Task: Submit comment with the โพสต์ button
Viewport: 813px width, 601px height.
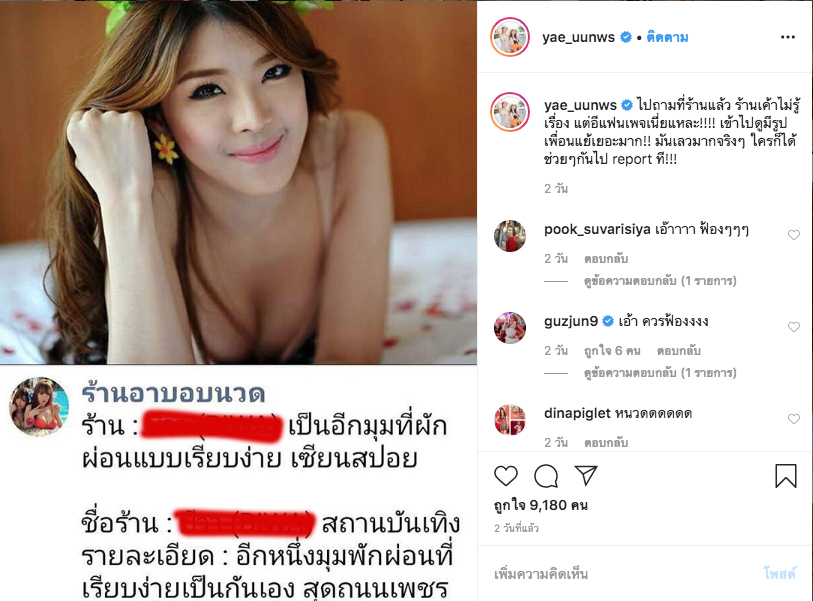Action: point(779,574)
